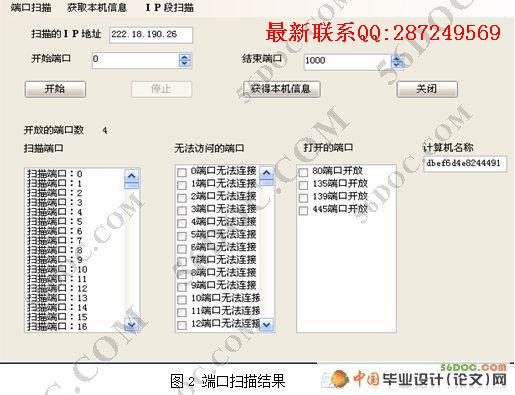Select list row 扫描端口：11
The width and height of the screenshot is (515, 395).
(75, 279)
